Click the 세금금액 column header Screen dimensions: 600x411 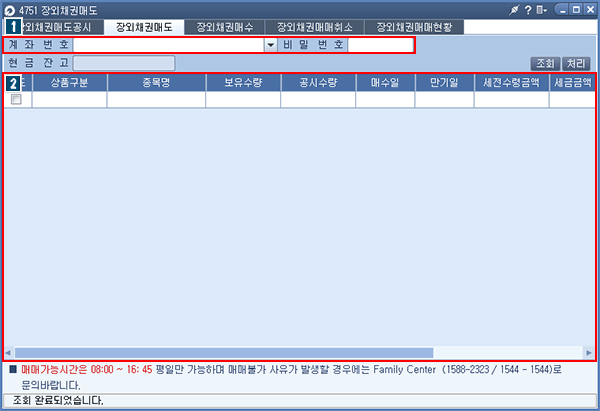[x=572, y=83]
